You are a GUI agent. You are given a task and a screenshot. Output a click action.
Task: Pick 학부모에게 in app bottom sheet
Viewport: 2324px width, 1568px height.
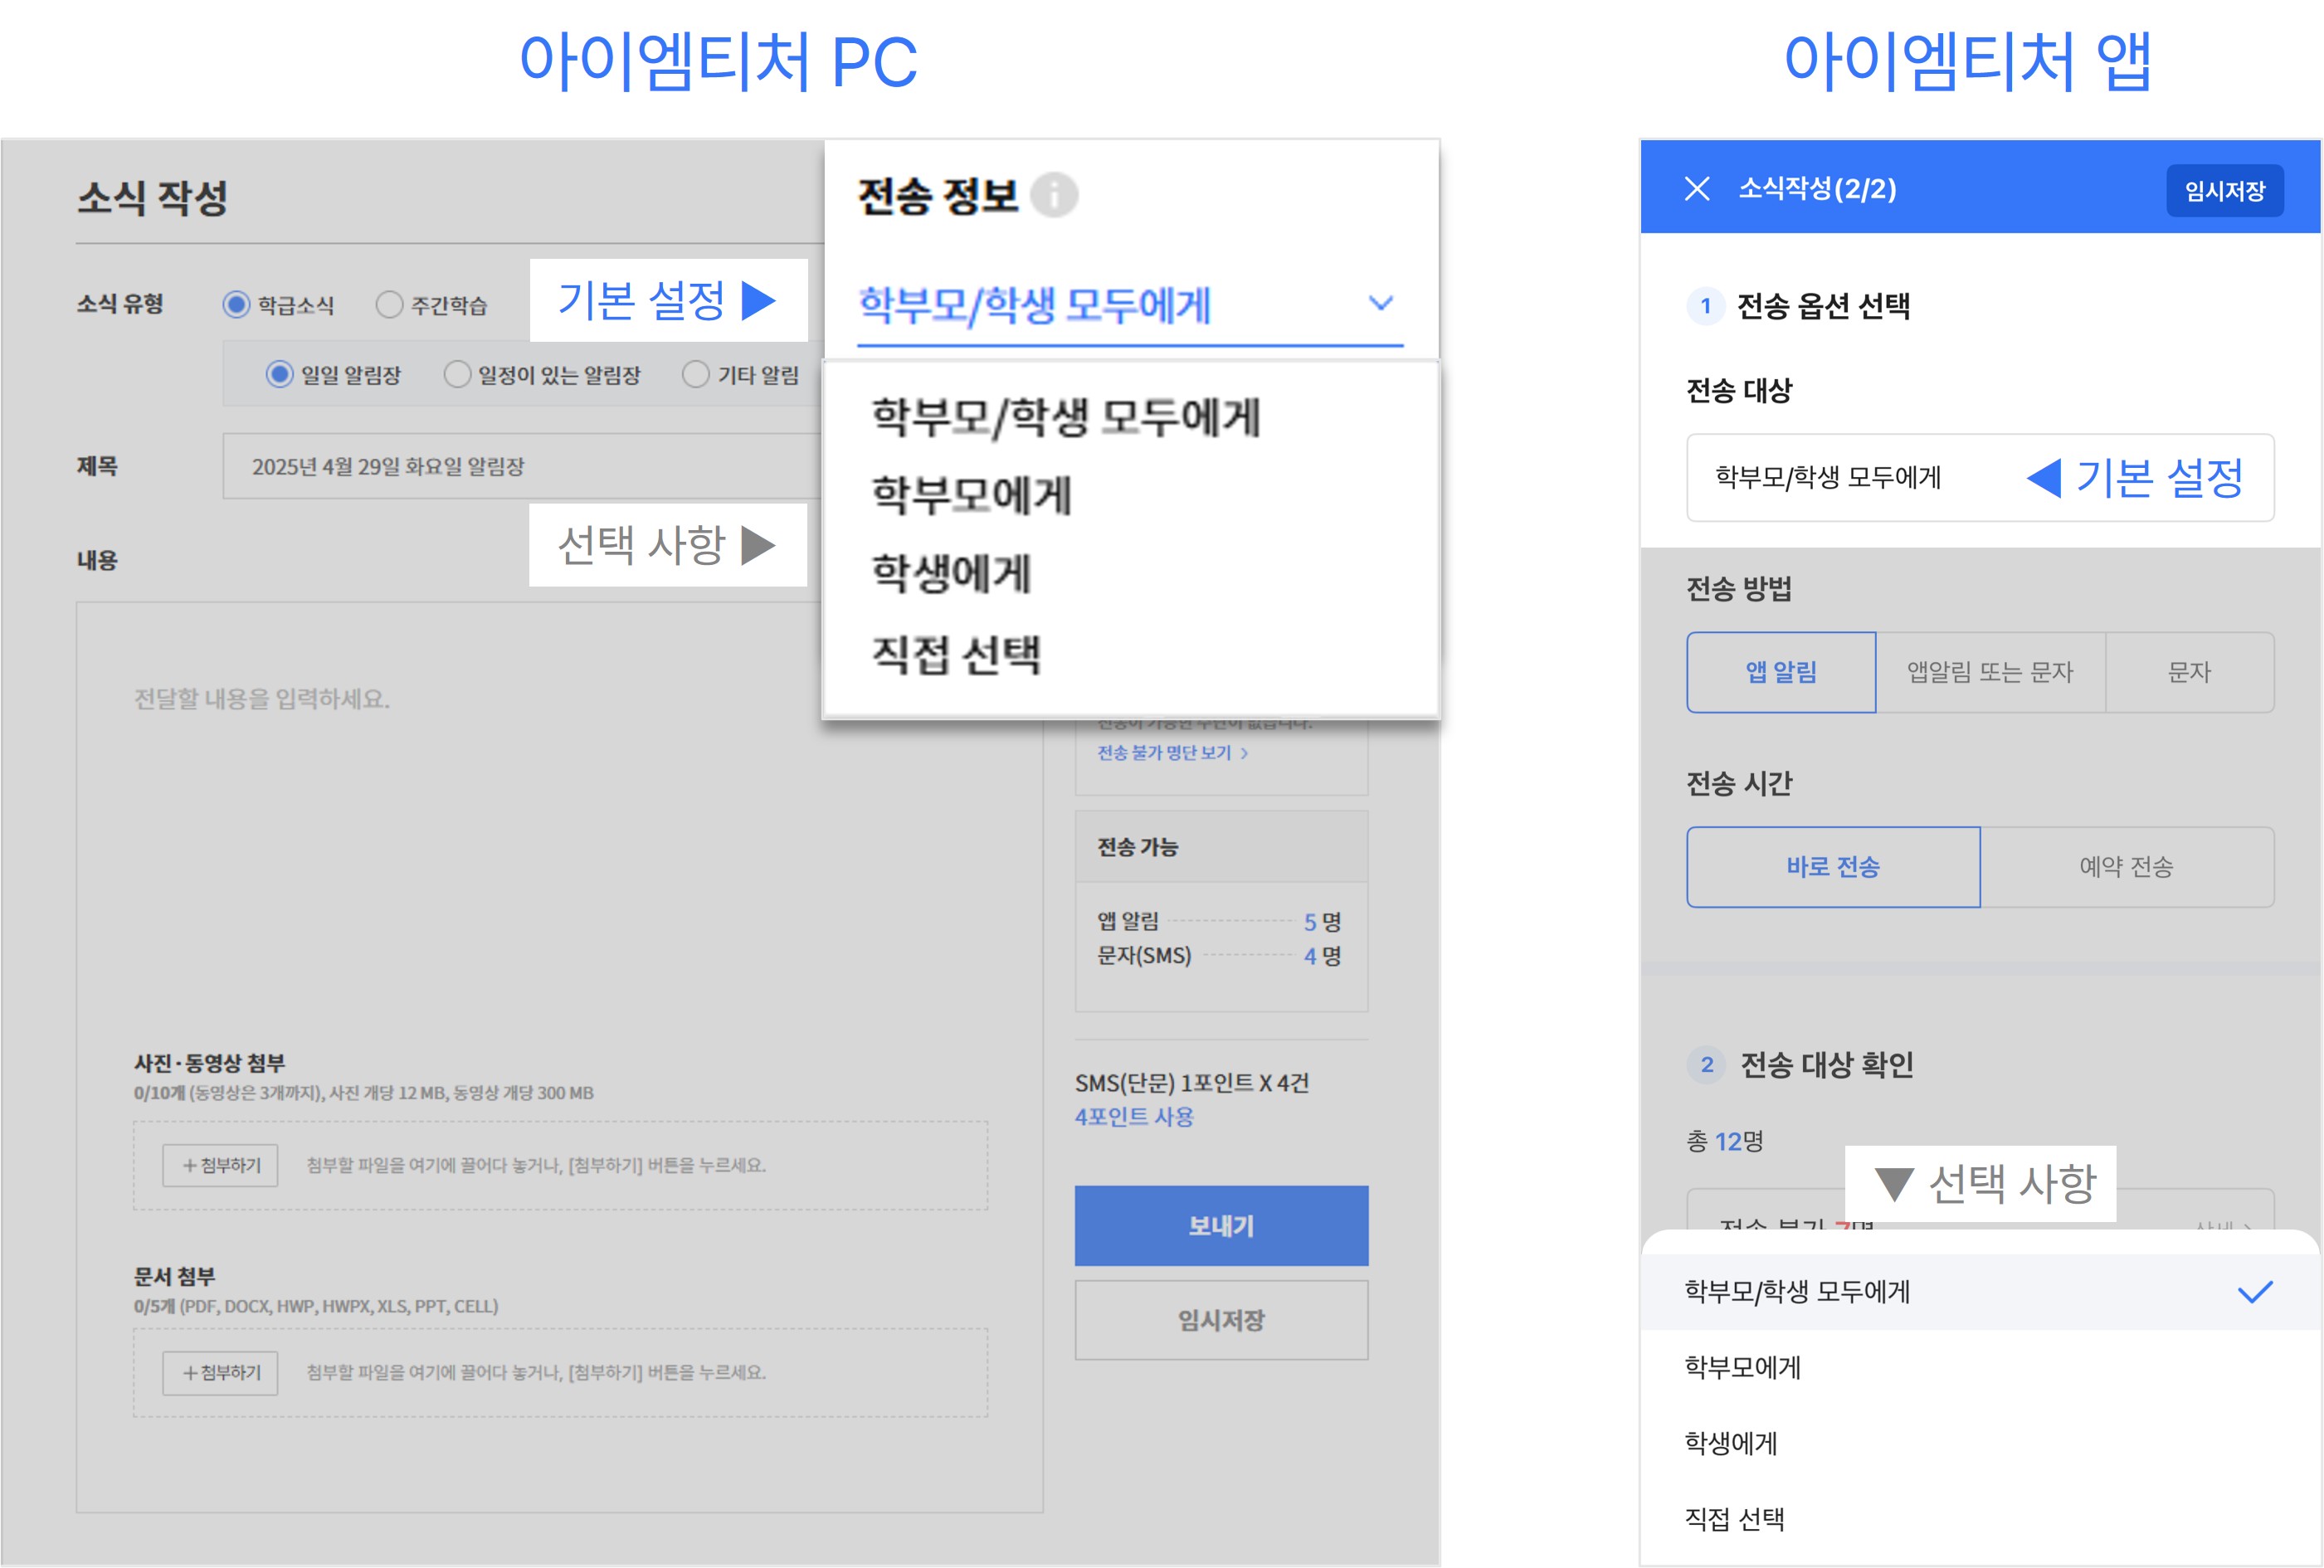[x=1980, y=1368]
